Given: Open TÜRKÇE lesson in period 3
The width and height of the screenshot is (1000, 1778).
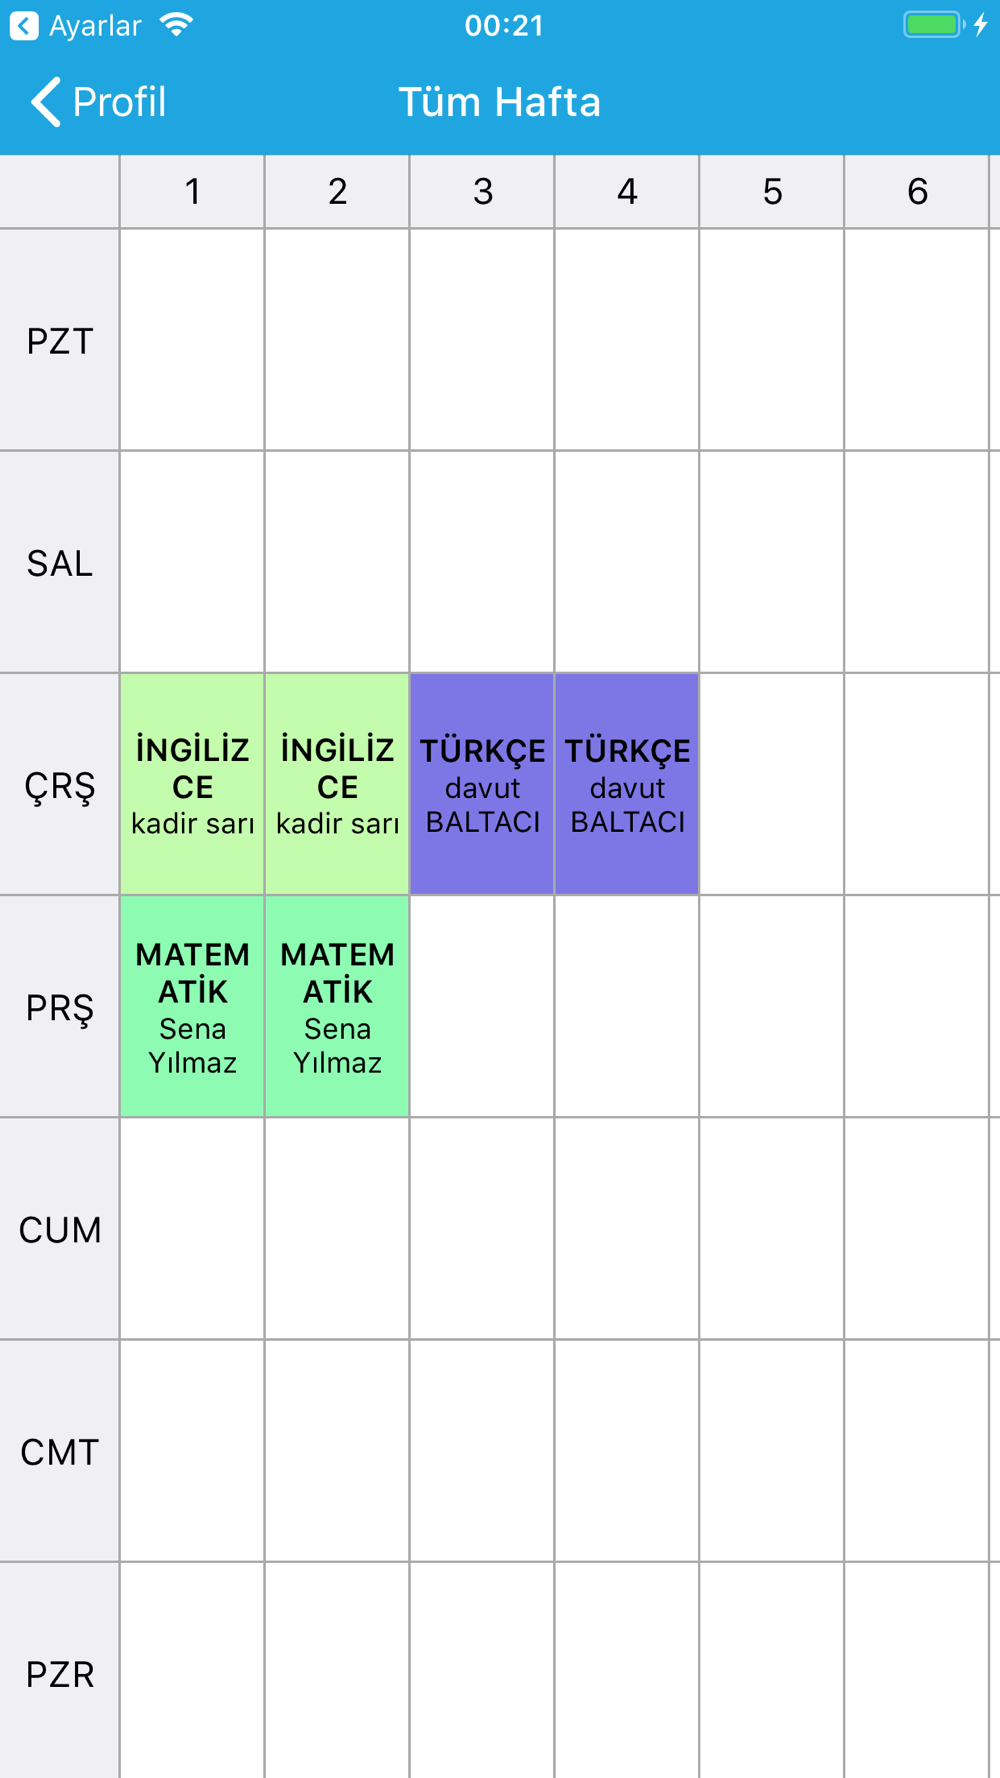Looking at the screenshot, I should pyautogui.click(x=482, y=784).
